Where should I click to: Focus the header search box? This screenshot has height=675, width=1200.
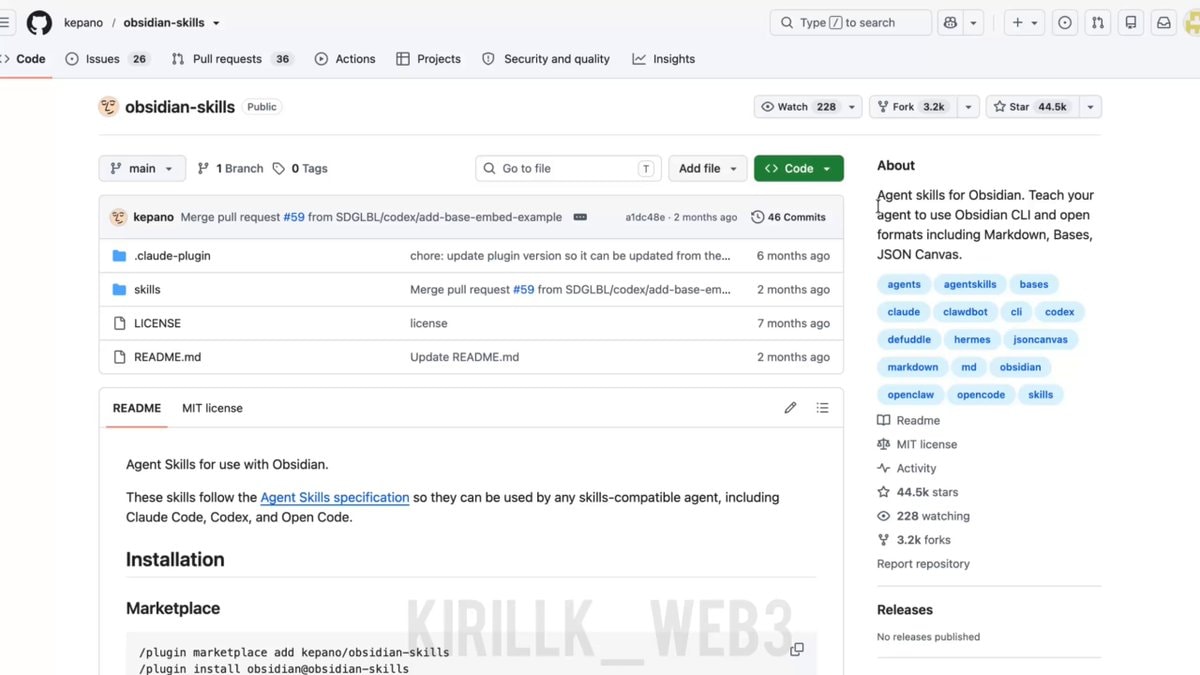(850, 22)
